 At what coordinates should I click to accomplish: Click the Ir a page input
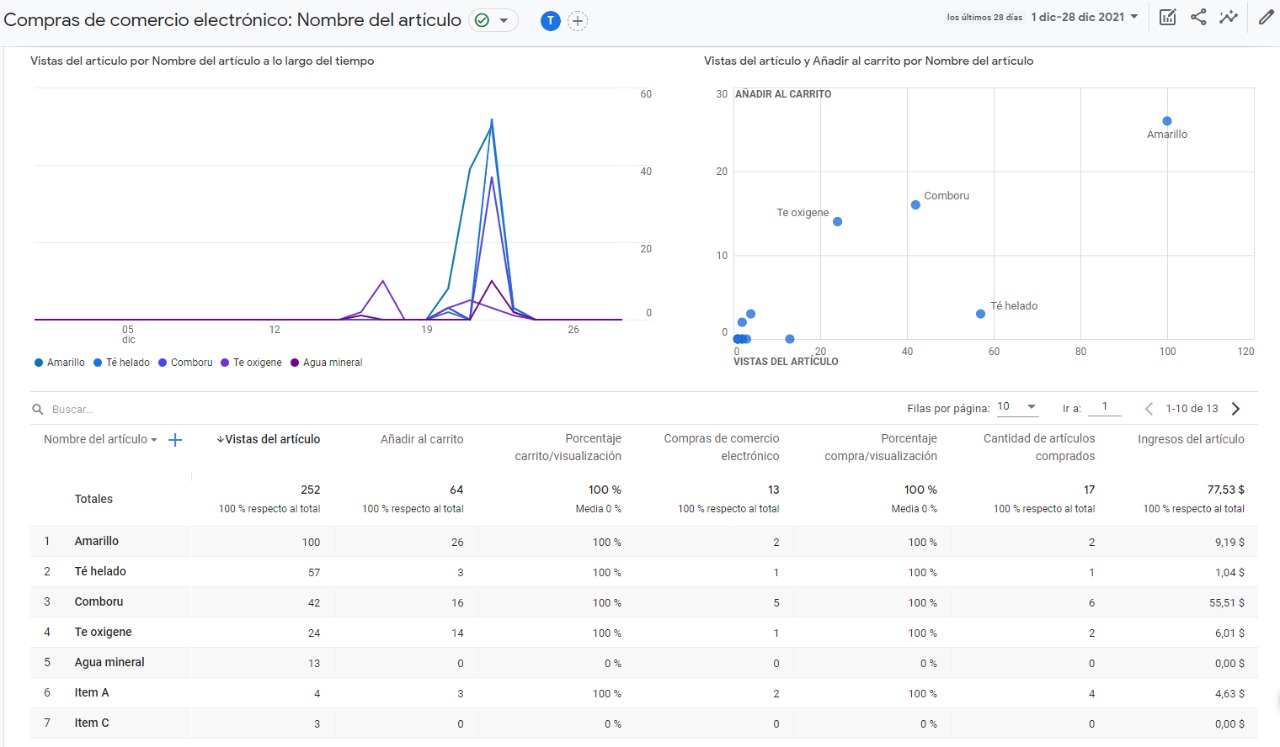coord(1104,408)
